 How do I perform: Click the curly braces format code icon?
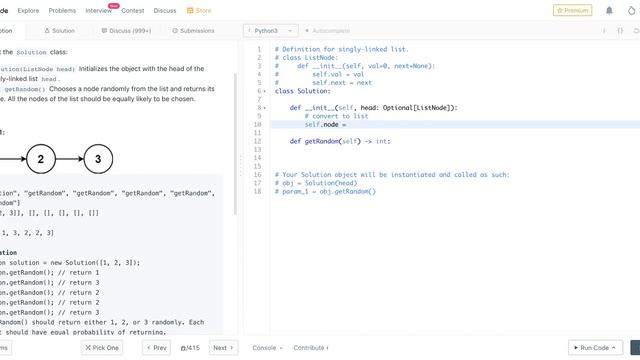(x=620, y=31)
